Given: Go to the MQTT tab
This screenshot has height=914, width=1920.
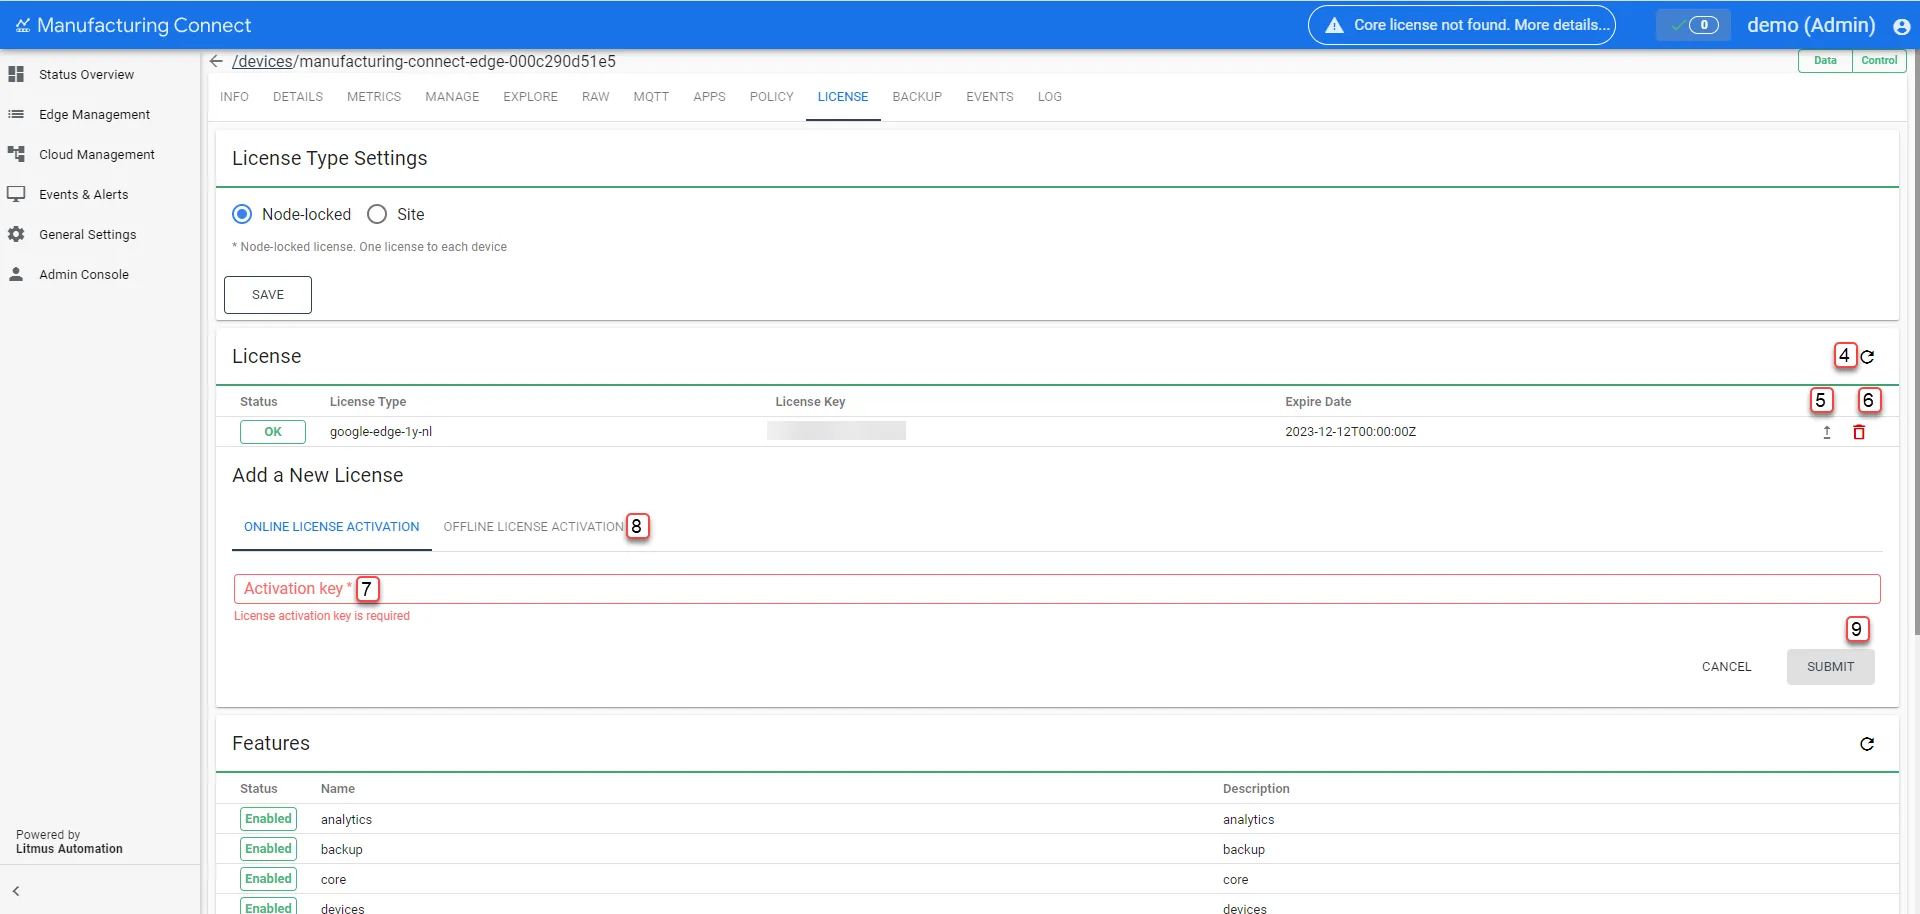Looking at the screenshot, I should (651, 97).
